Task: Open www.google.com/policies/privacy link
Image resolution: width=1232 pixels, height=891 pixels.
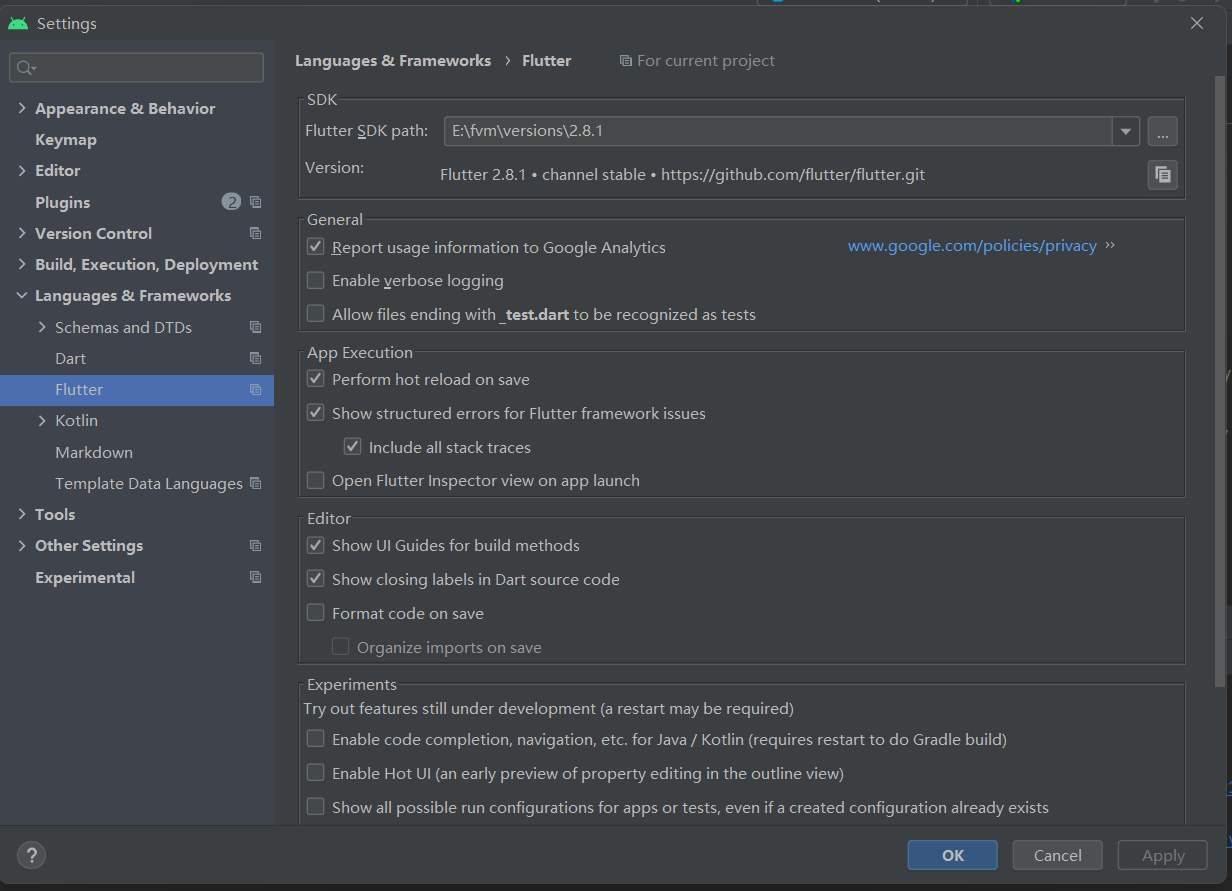Action: (972, 246)
